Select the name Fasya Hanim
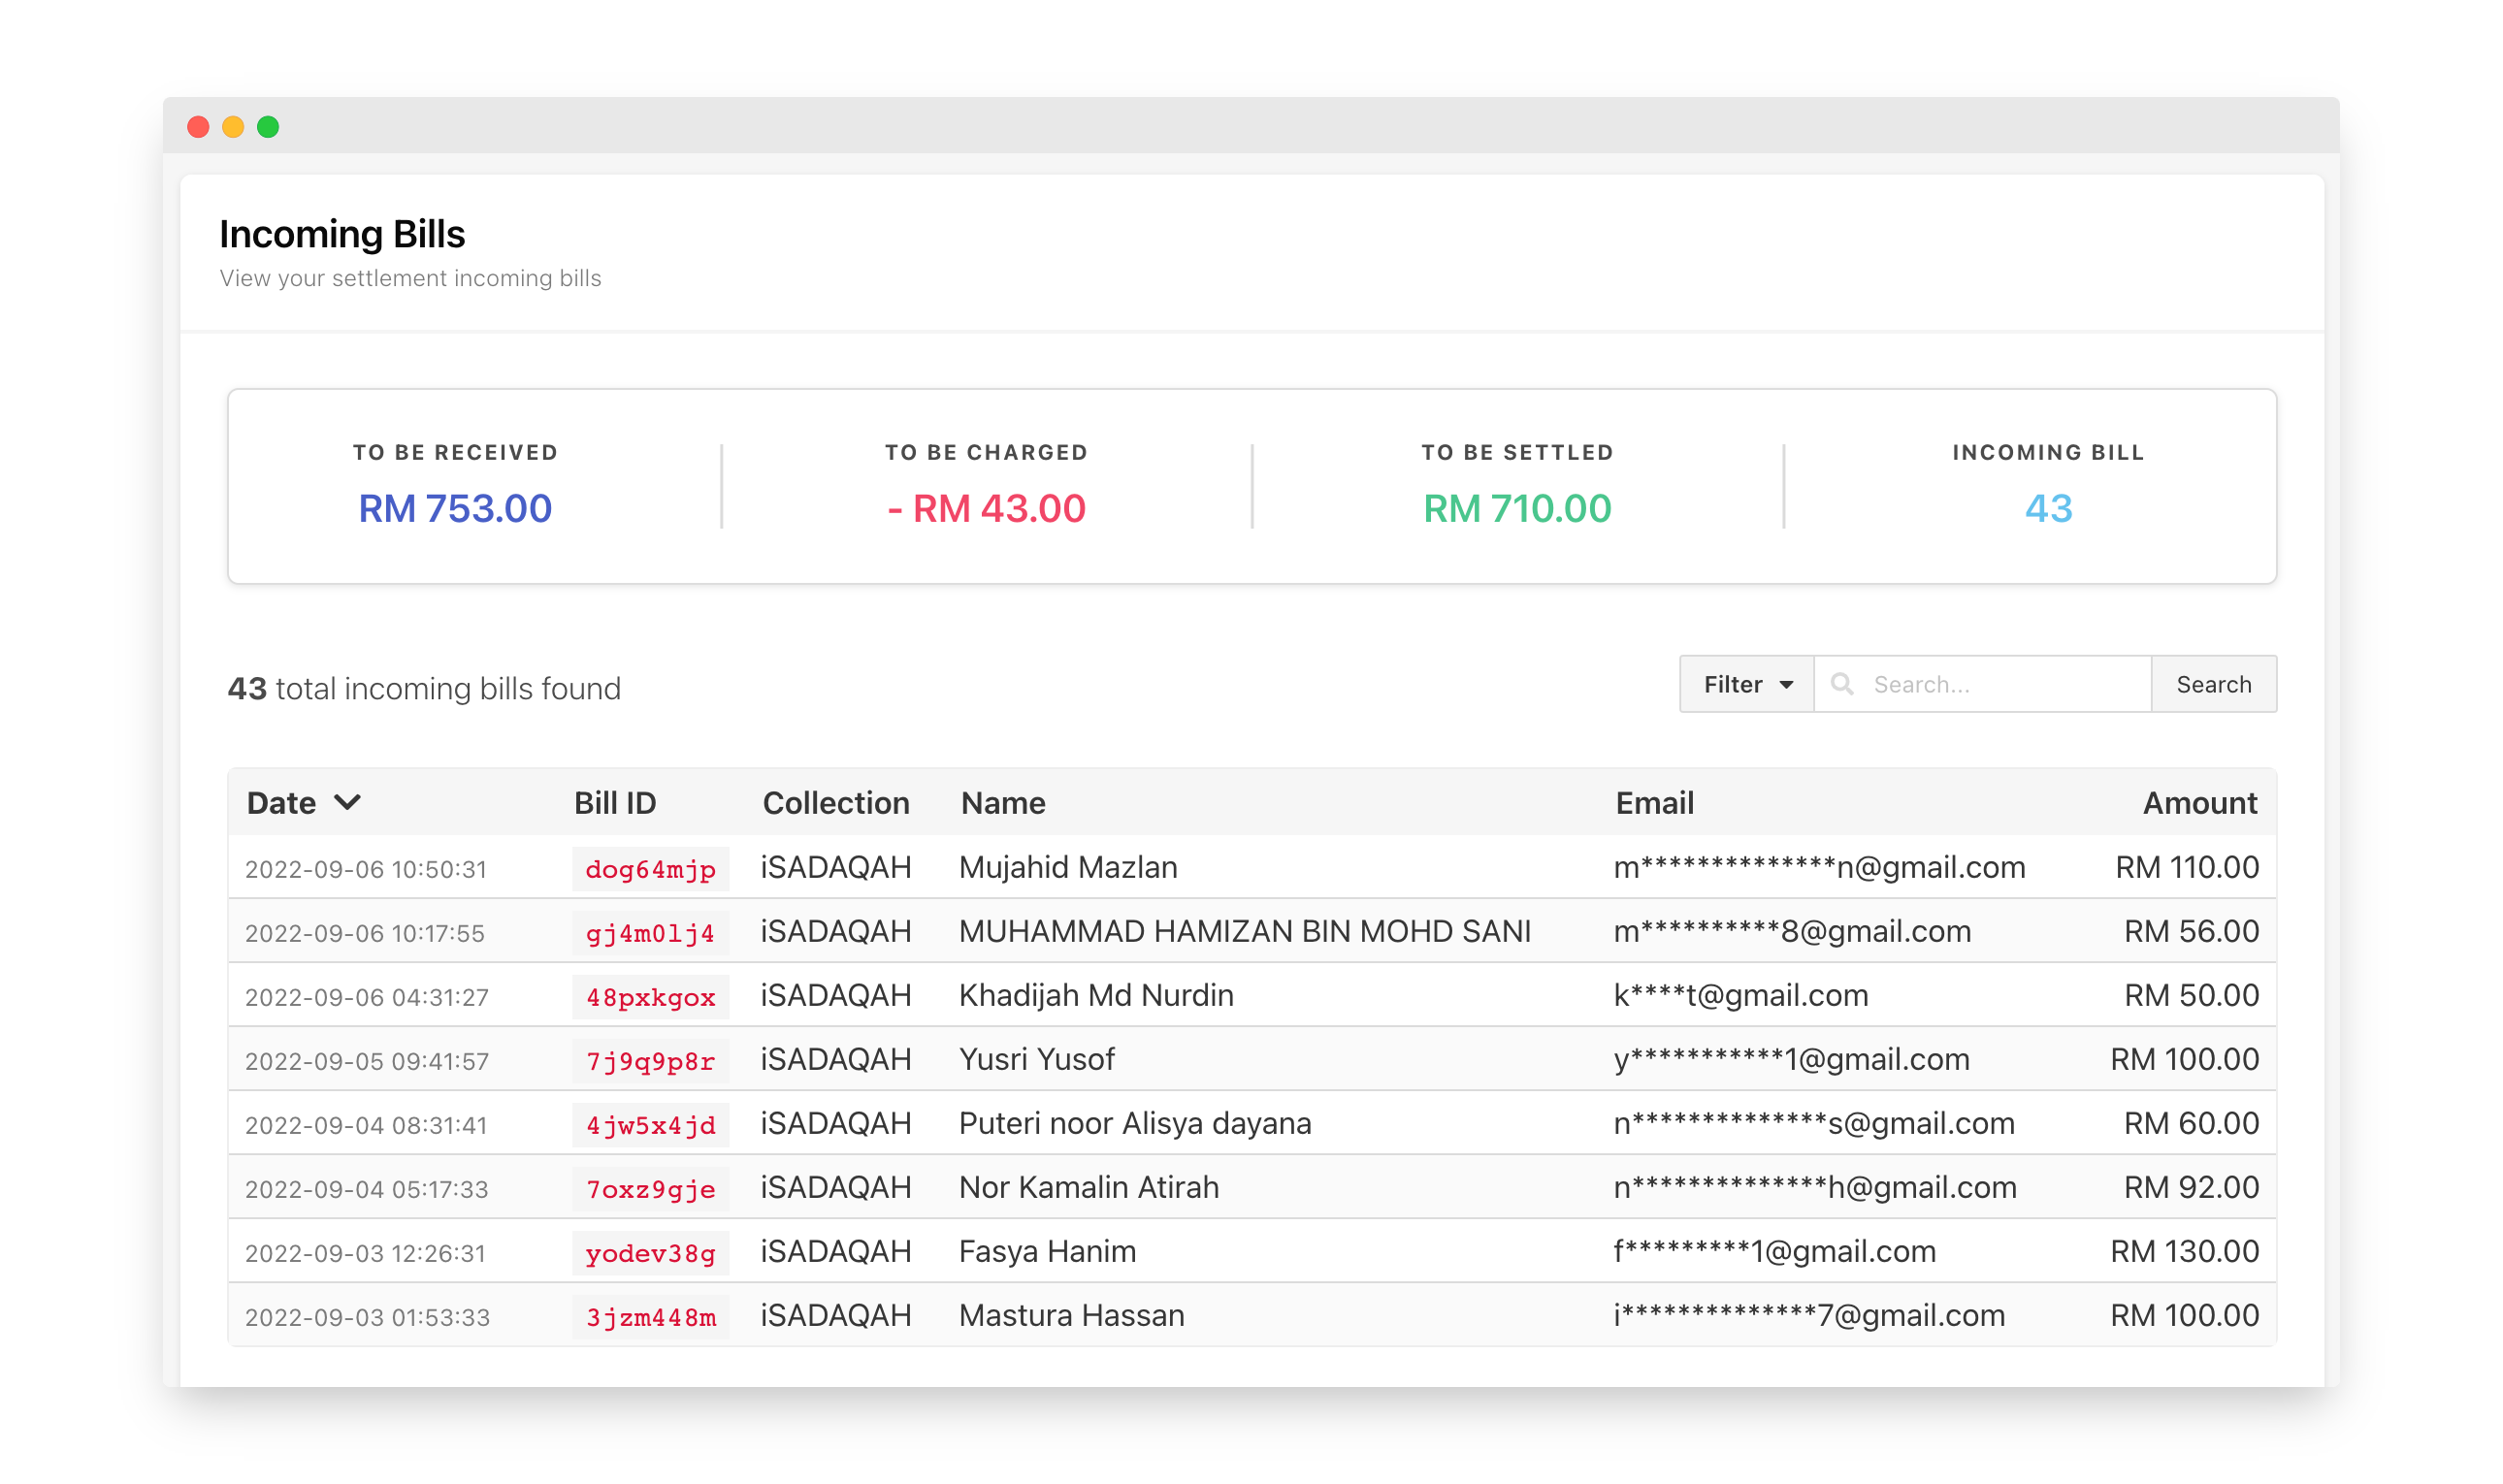 pos(1047,1251)
